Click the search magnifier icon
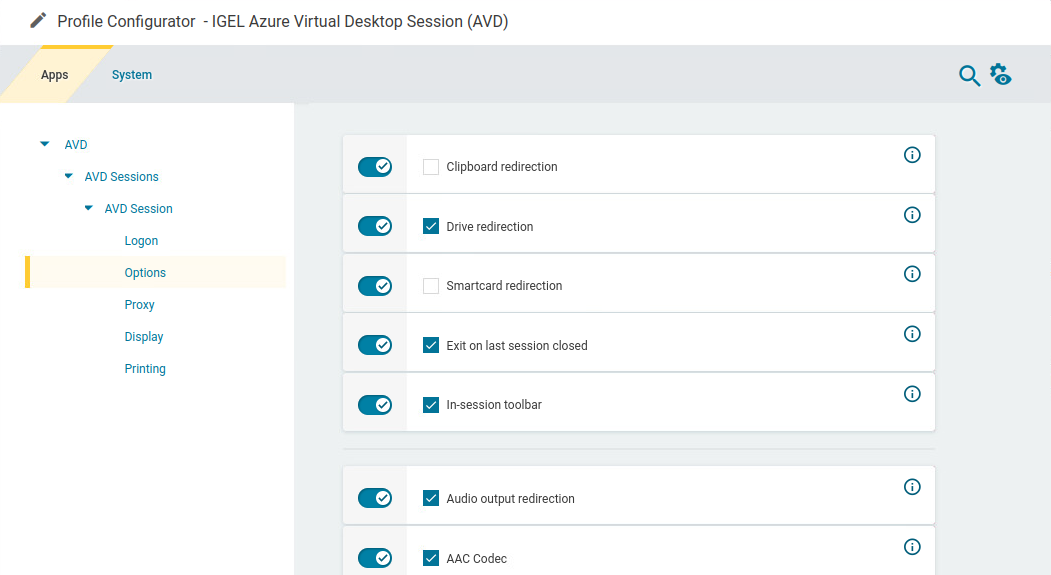This screenshot has height=575, width=1051. [969, 76]
